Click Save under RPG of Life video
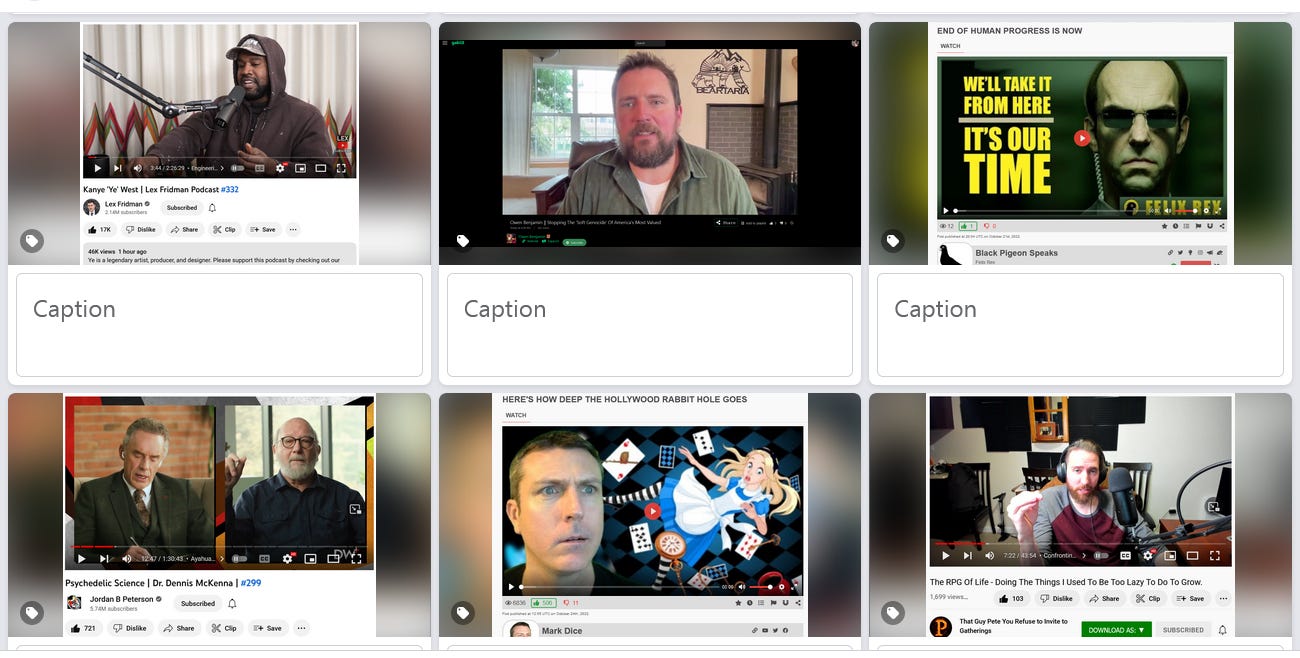Image resolution: width=1300 pixels, height=658 pixels. click(1189, 598)
